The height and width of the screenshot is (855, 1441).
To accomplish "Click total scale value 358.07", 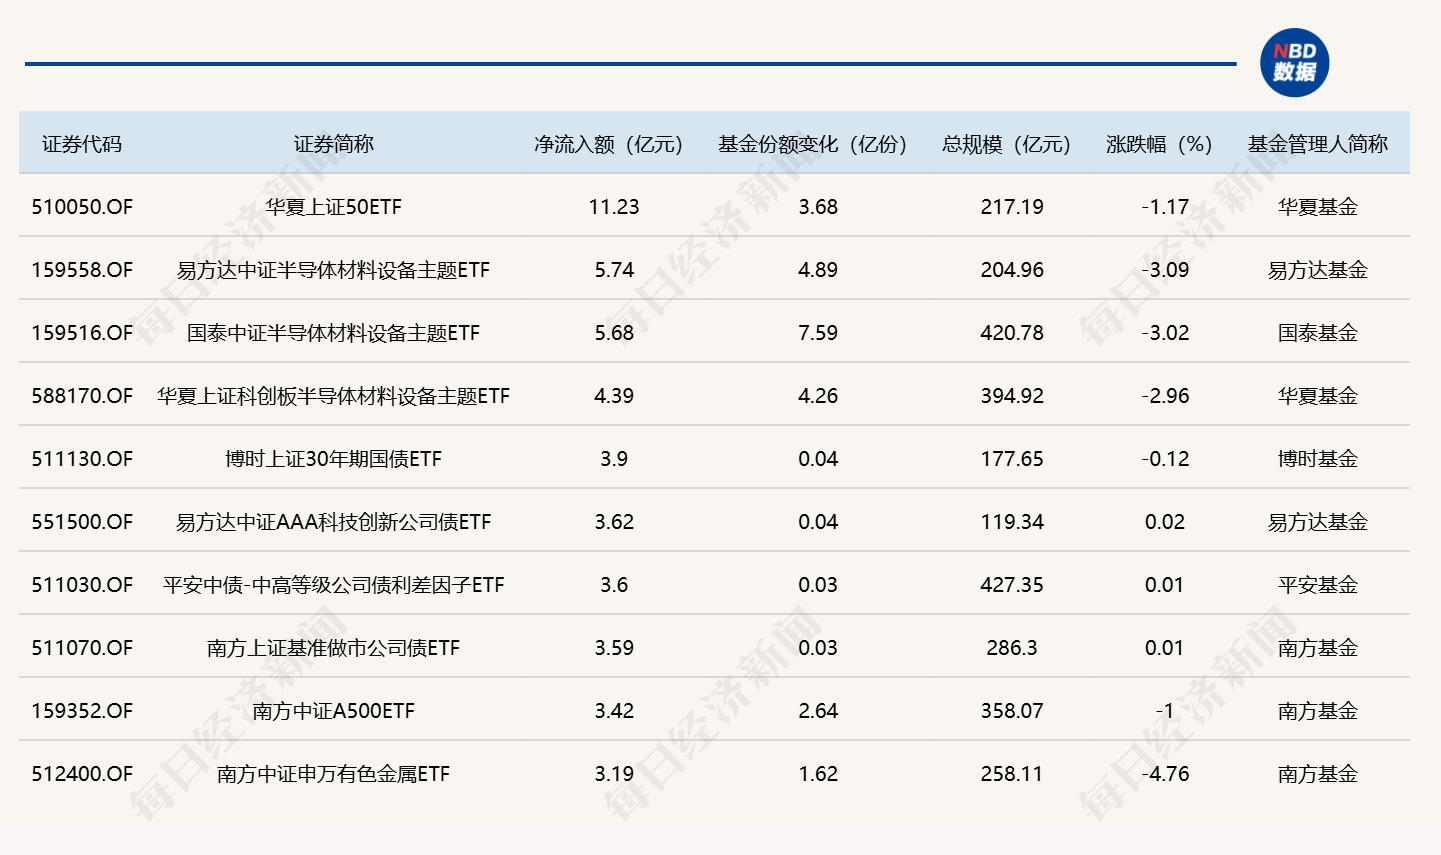I will click(x=1012, y=711).
